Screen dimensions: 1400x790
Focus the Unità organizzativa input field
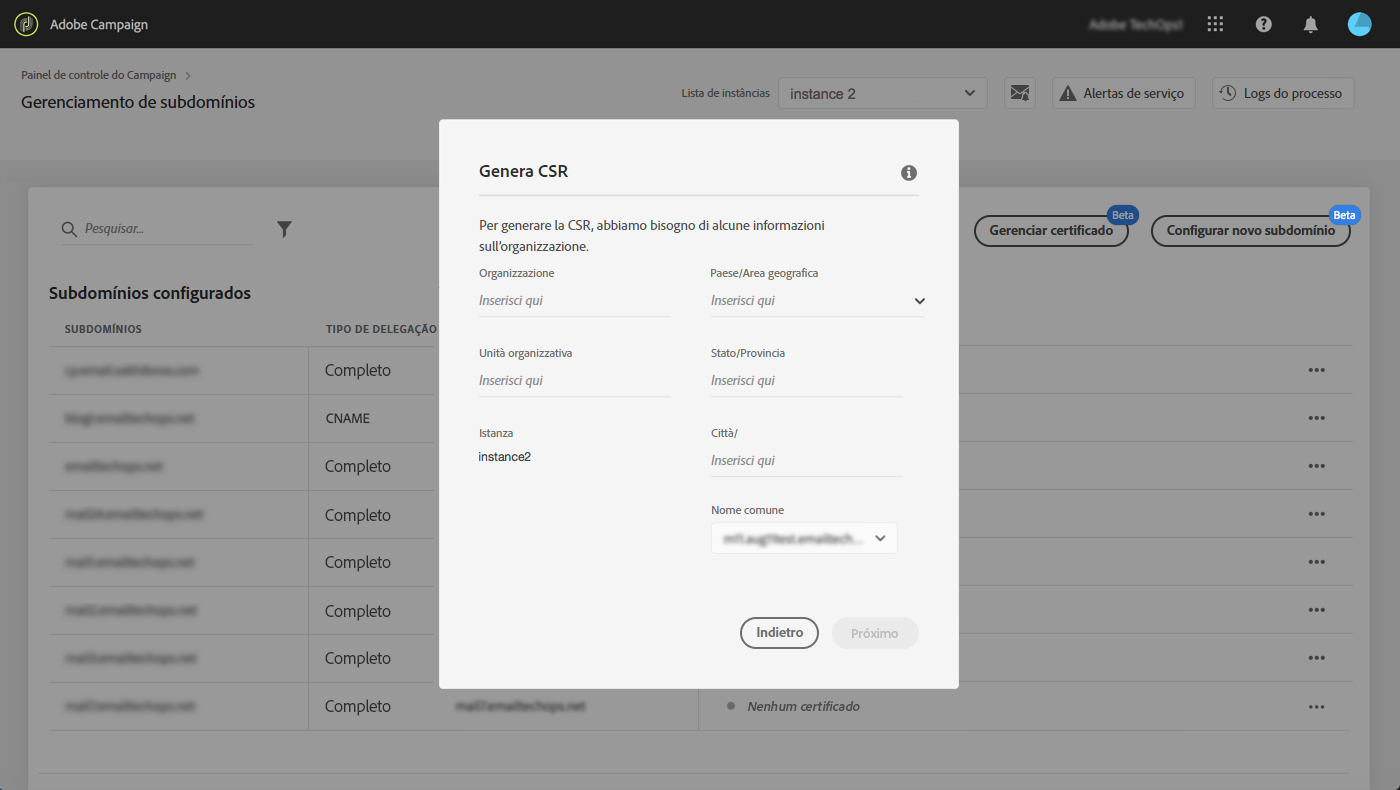pos(574,380)
